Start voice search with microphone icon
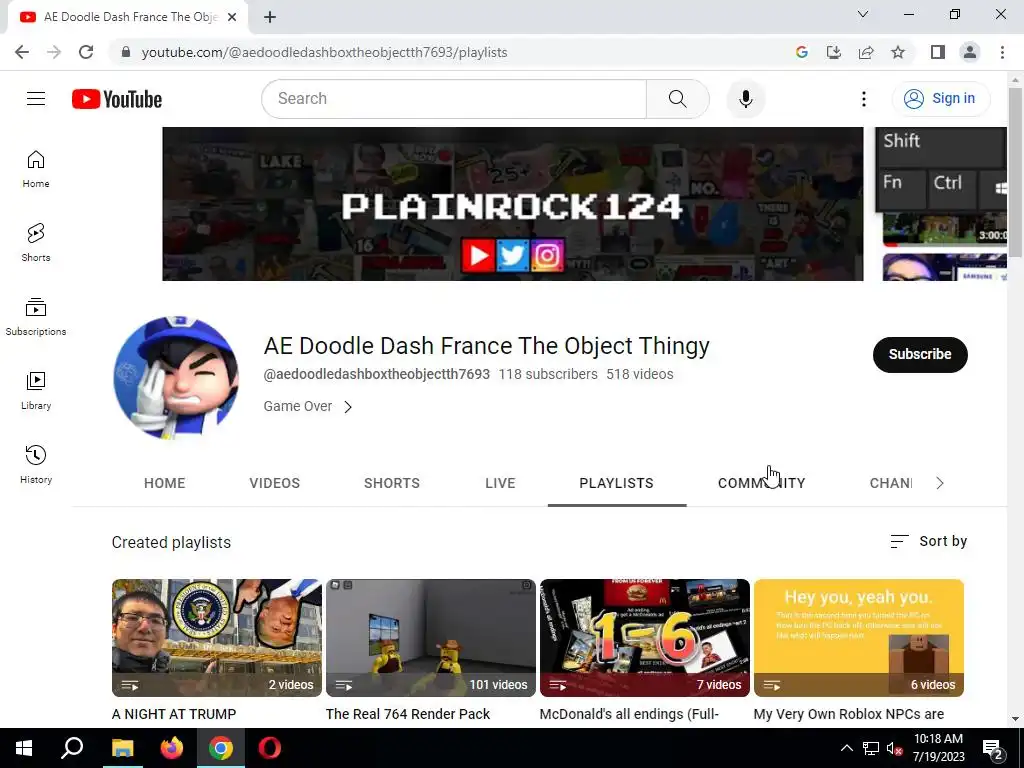This screenshot has height=768, width=1024. coord(746,99)
